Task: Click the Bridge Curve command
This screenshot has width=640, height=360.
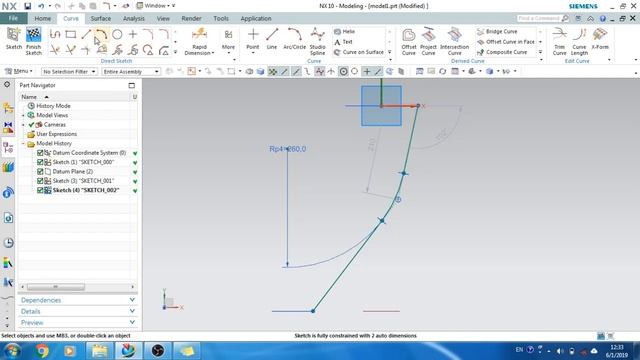Action: 497,31
